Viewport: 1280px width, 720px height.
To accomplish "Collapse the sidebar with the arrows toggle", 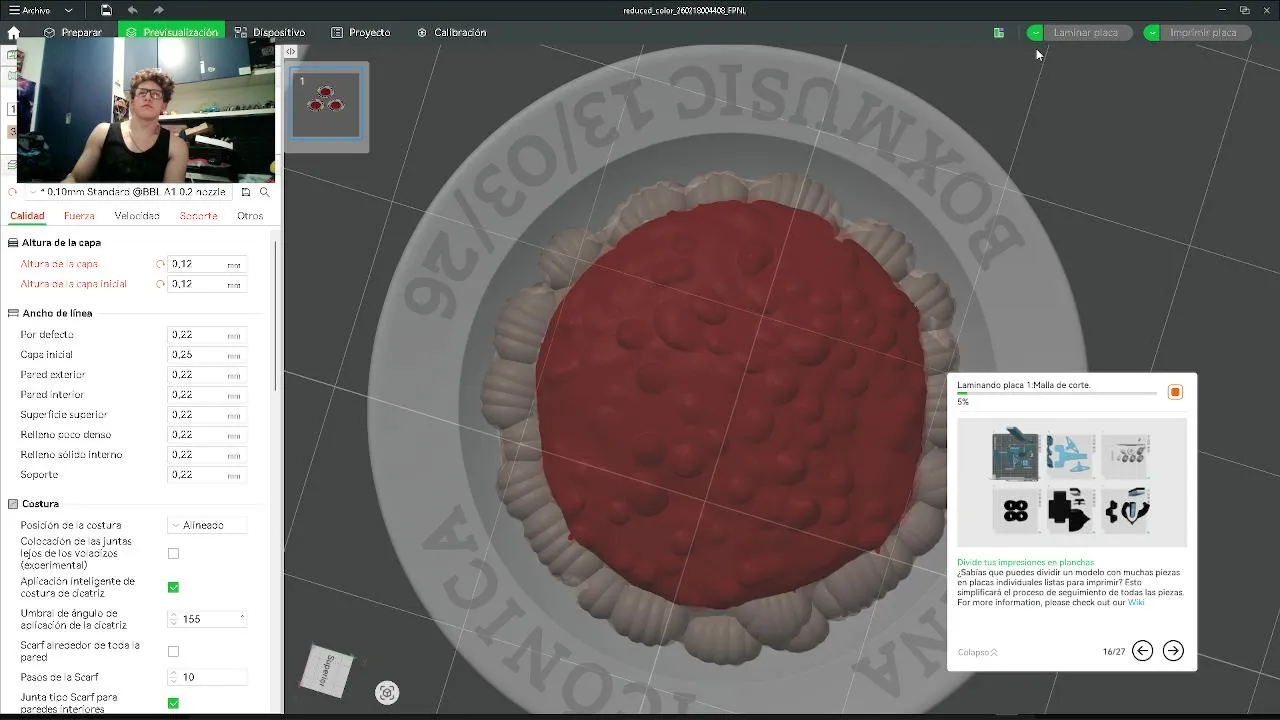I will 290,51.
